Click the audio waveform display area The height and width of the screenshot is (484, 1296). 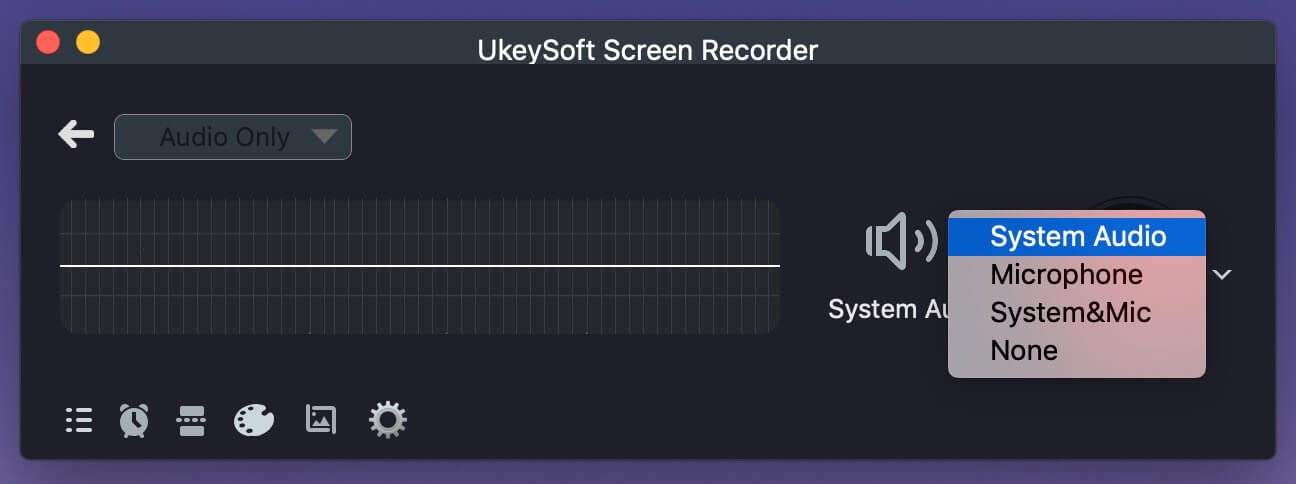419,266
